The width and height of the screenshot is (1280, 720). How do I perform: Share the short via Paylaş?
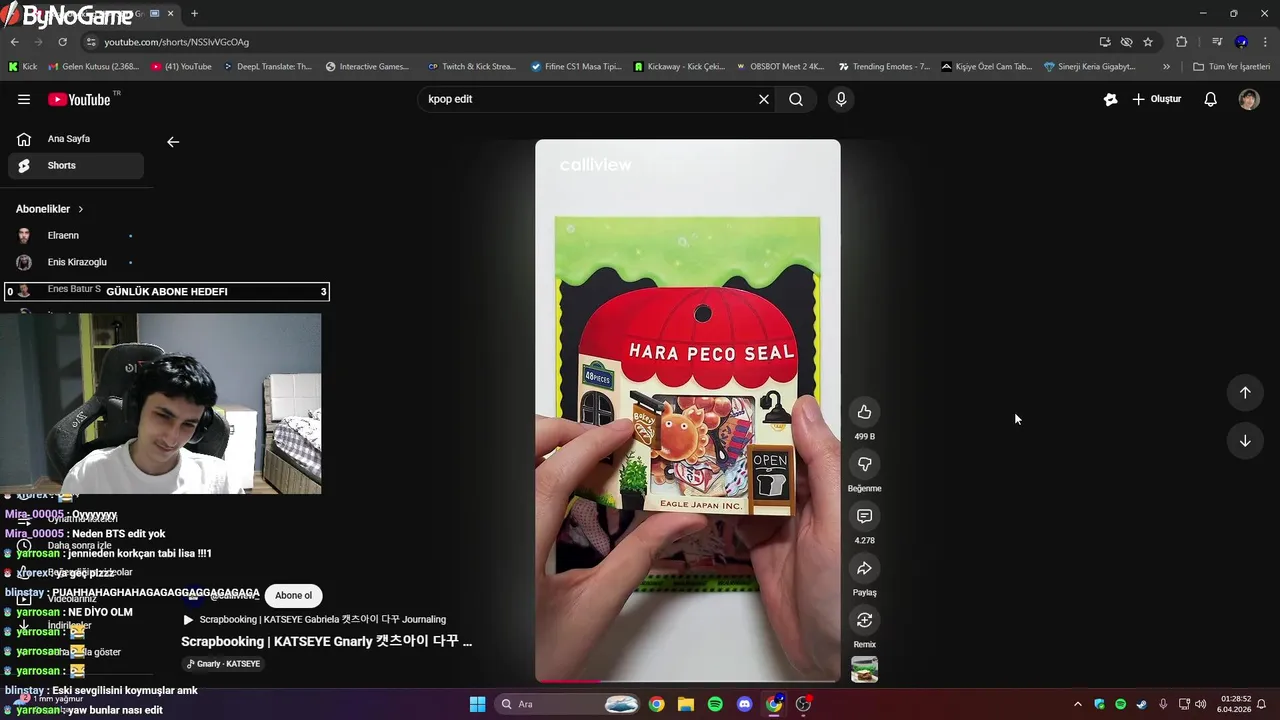click(x=864, y=568)
